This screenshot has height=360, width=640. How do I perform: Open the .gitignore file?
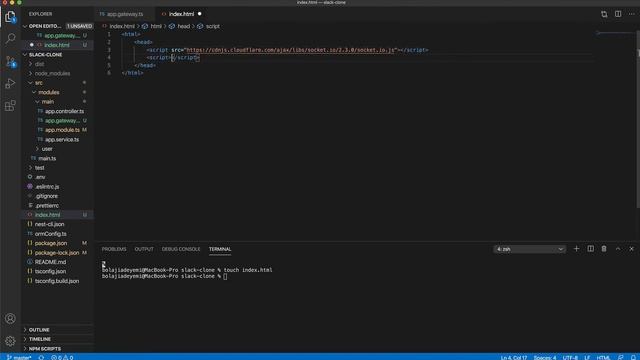[x=57, y=196]
